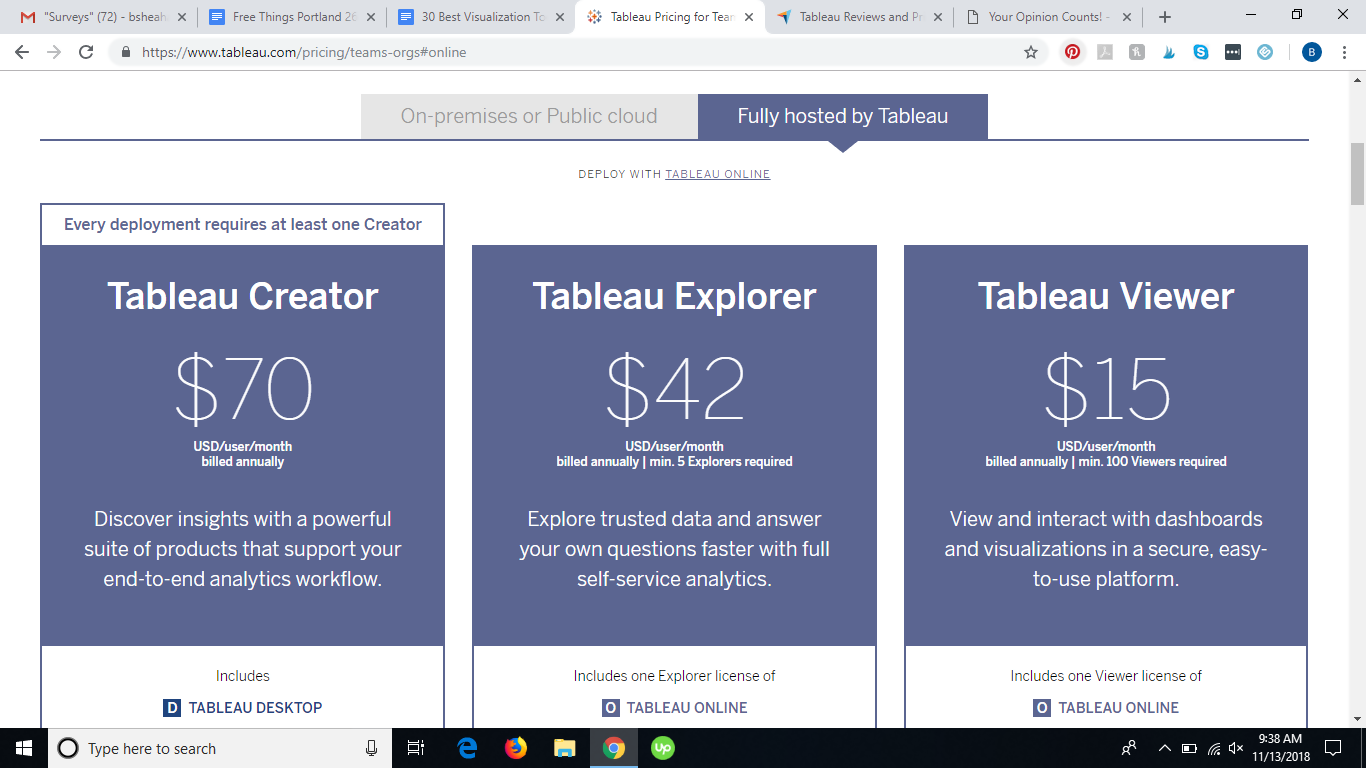Click the Tableau Viewer heading
The height and width of the screenshot is (768, 1366).
(x=1106, y=297)
